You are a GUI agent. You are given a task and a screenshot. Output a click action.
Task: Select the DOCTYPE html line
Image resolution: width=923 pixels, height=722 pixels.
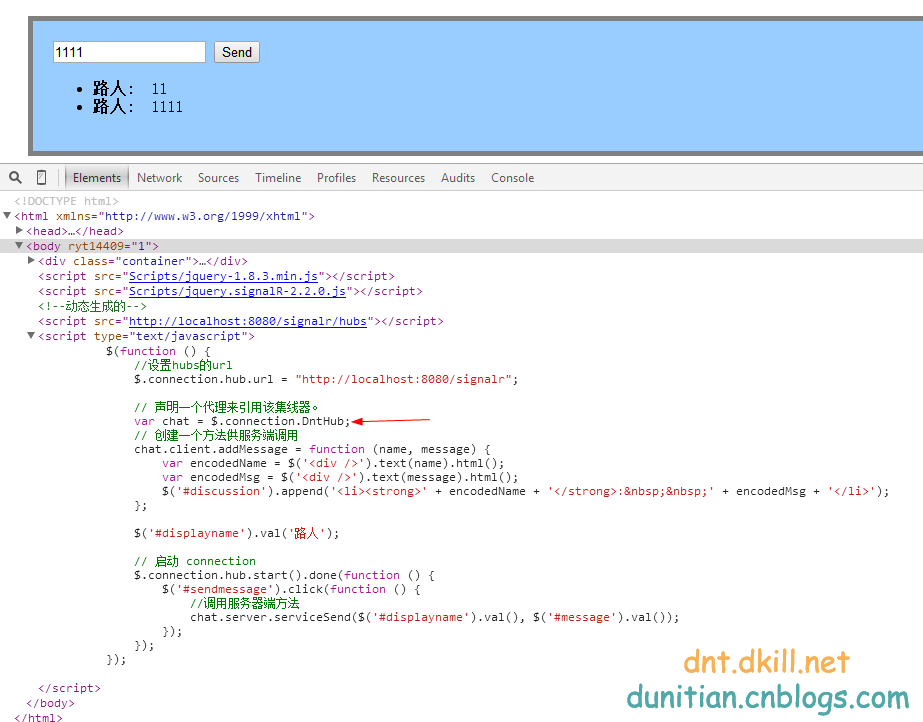(x=67, y=201)
